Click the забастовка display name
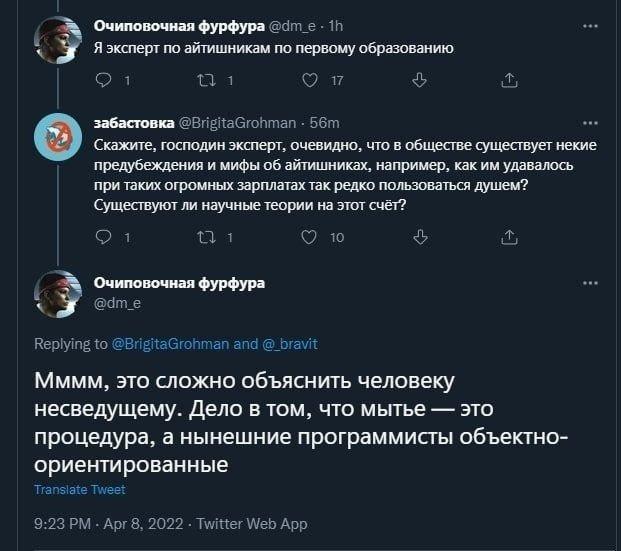The image size is (621, 551). (133, 123)
